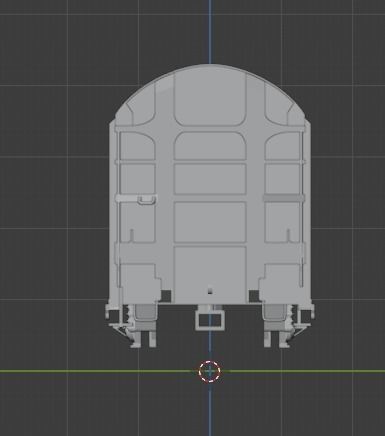Click the rectangular coupler frame under the wagon

coord(210,321)
